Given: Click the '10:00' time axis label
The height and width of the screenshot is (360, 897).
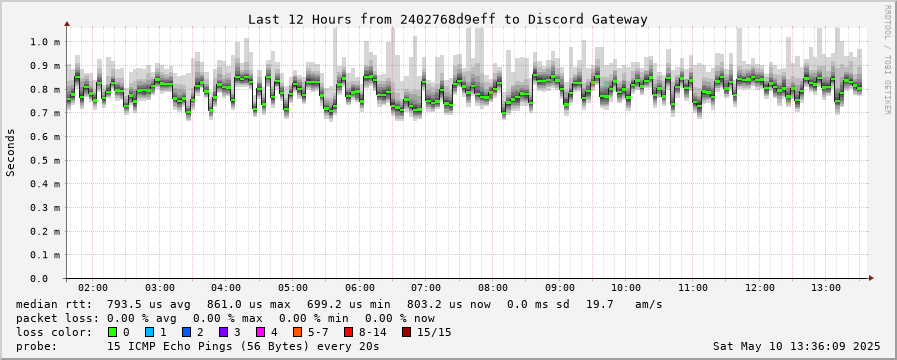Looking at the screenshot, I should [x=626, y=288].
